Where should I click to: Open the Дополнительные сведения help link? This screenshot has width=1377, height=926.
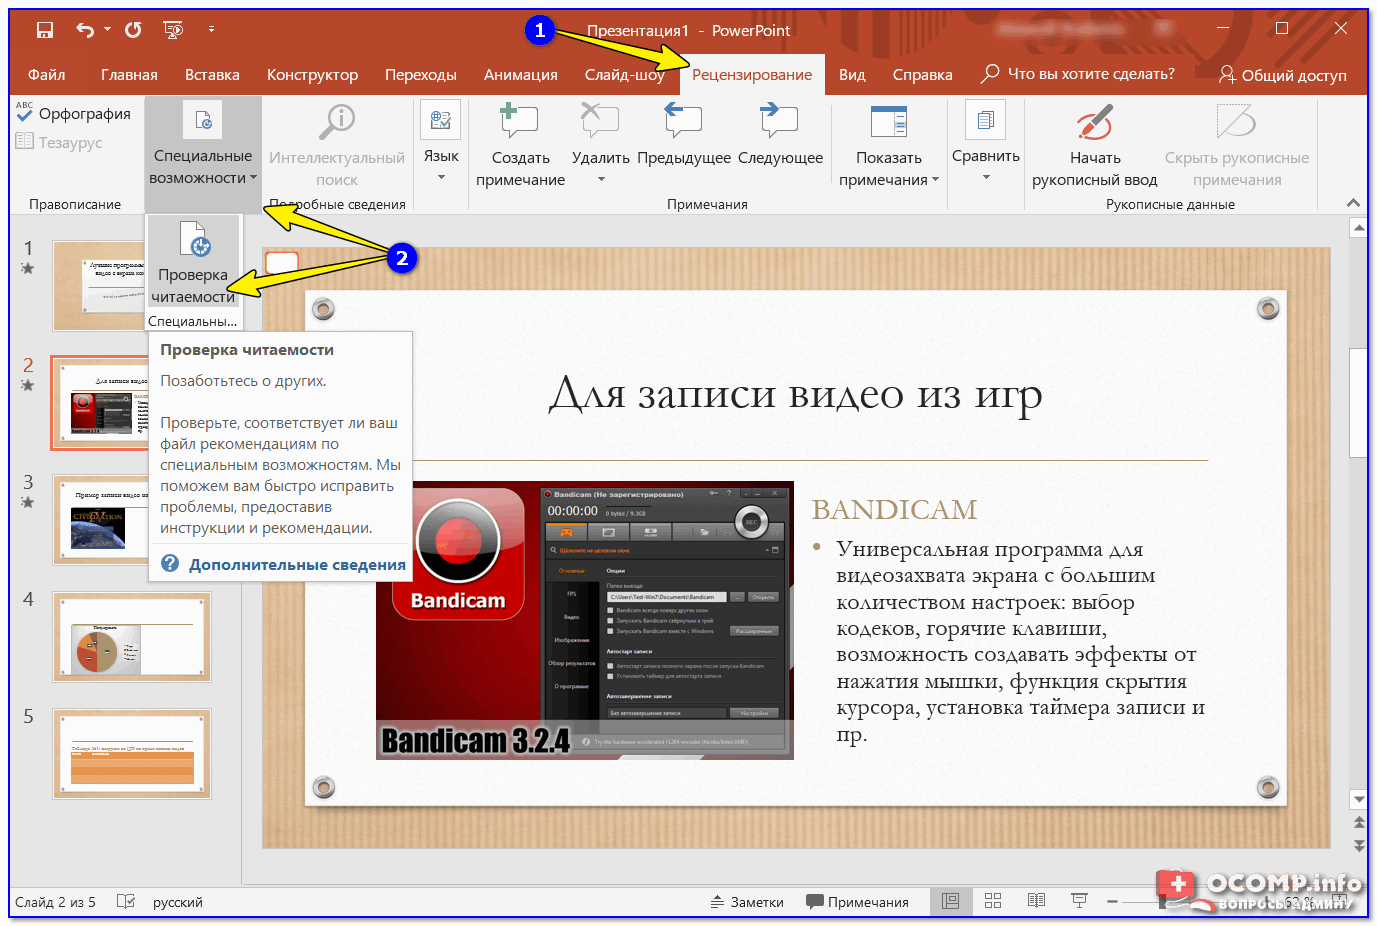click(x=297, y=564)
